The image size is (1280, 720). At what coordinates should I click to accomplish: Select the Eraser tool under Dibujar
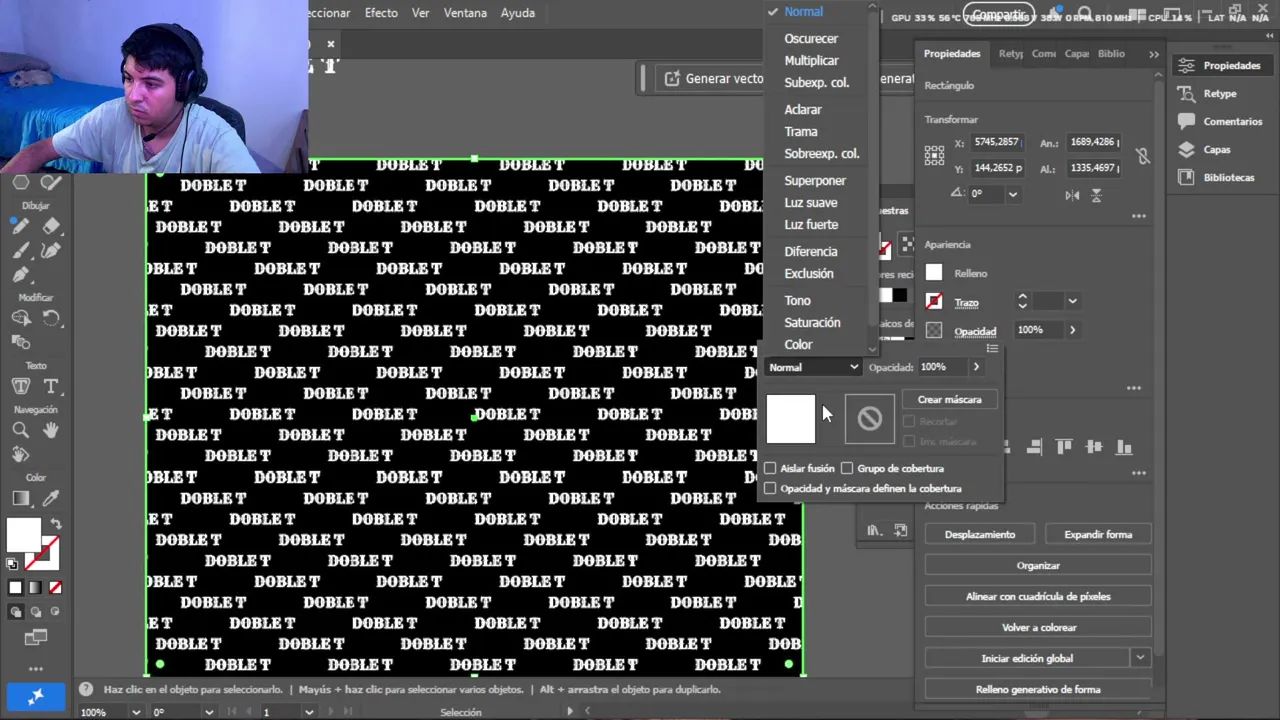pyautogui.click(x=51, y=226)
